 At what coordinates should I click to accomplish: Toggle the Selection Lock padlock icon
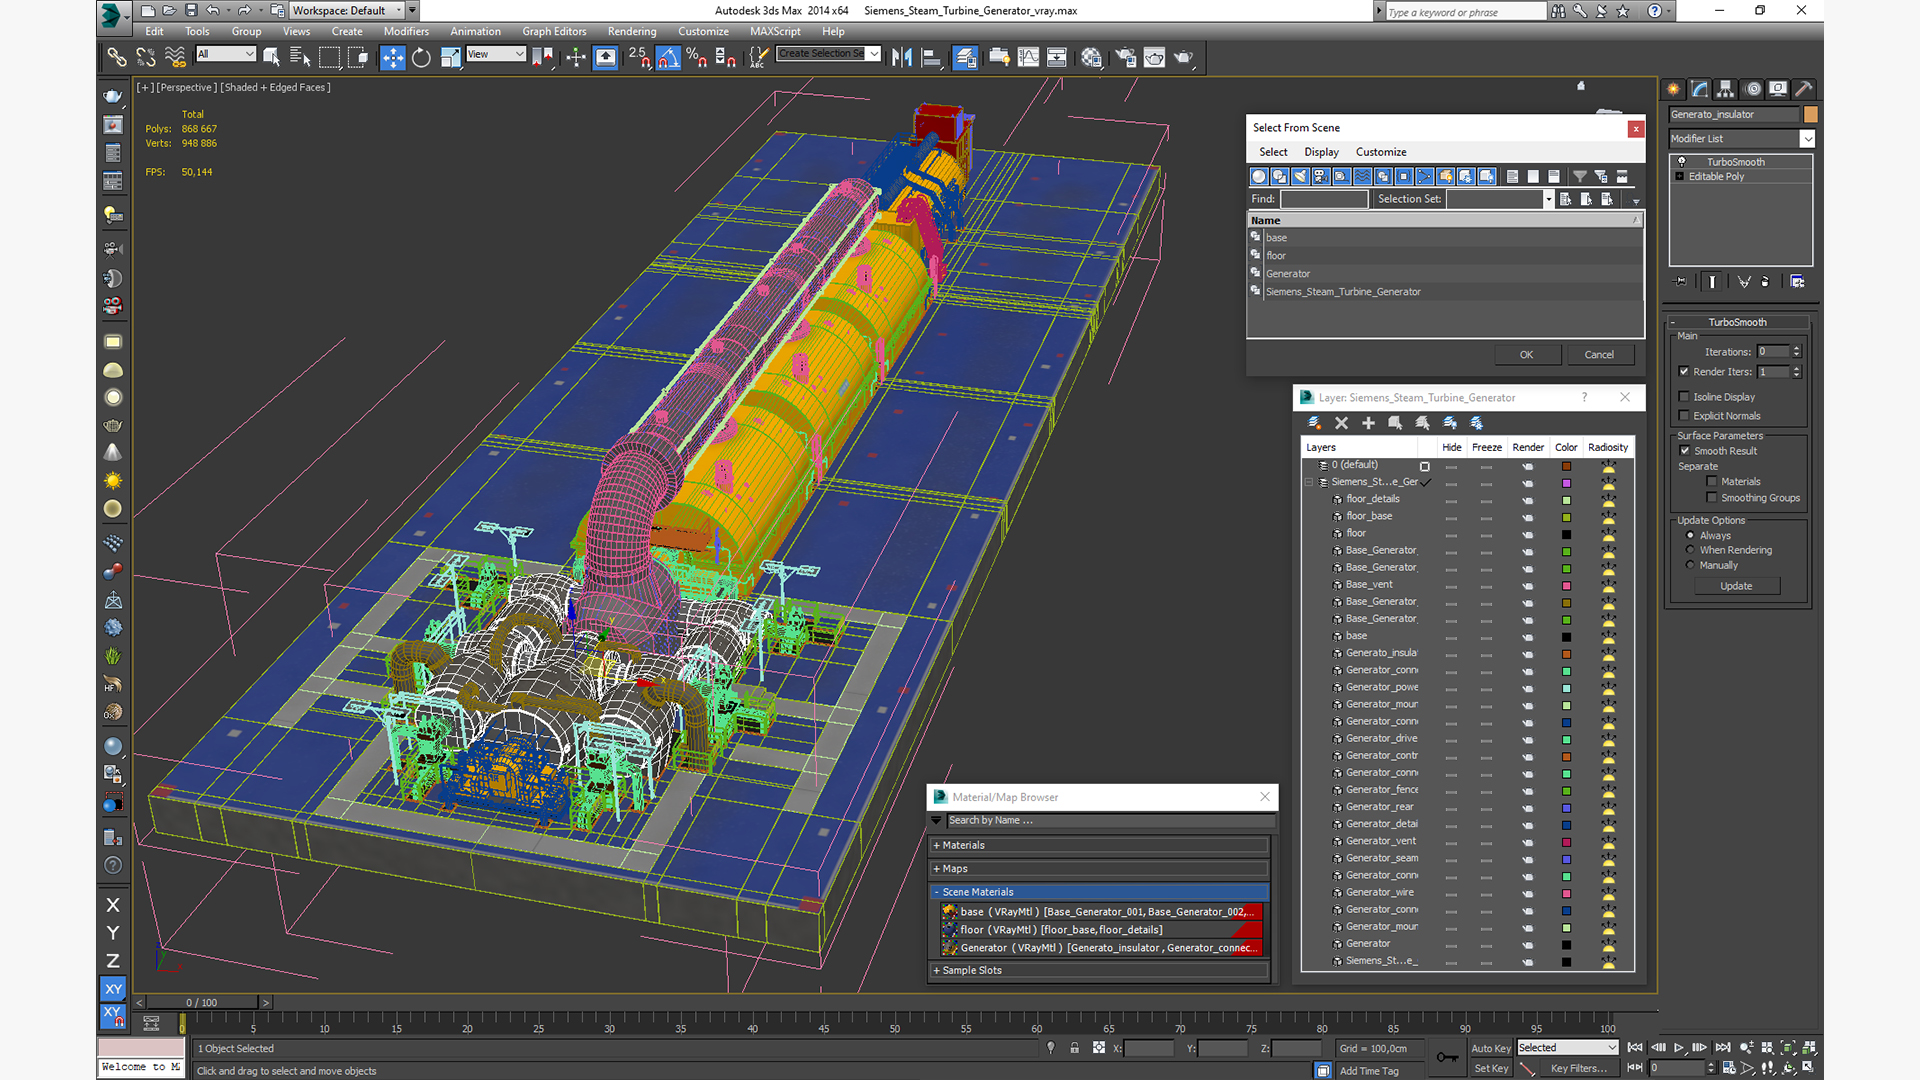[x=1074, y=1048]
